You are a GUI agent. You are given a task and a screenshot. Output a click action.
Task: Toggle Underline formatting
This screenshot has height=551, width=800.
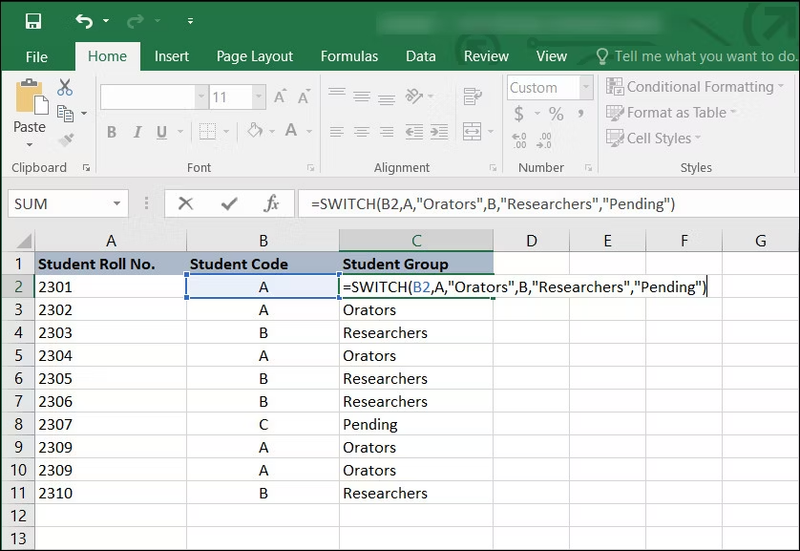pos(162,132)
